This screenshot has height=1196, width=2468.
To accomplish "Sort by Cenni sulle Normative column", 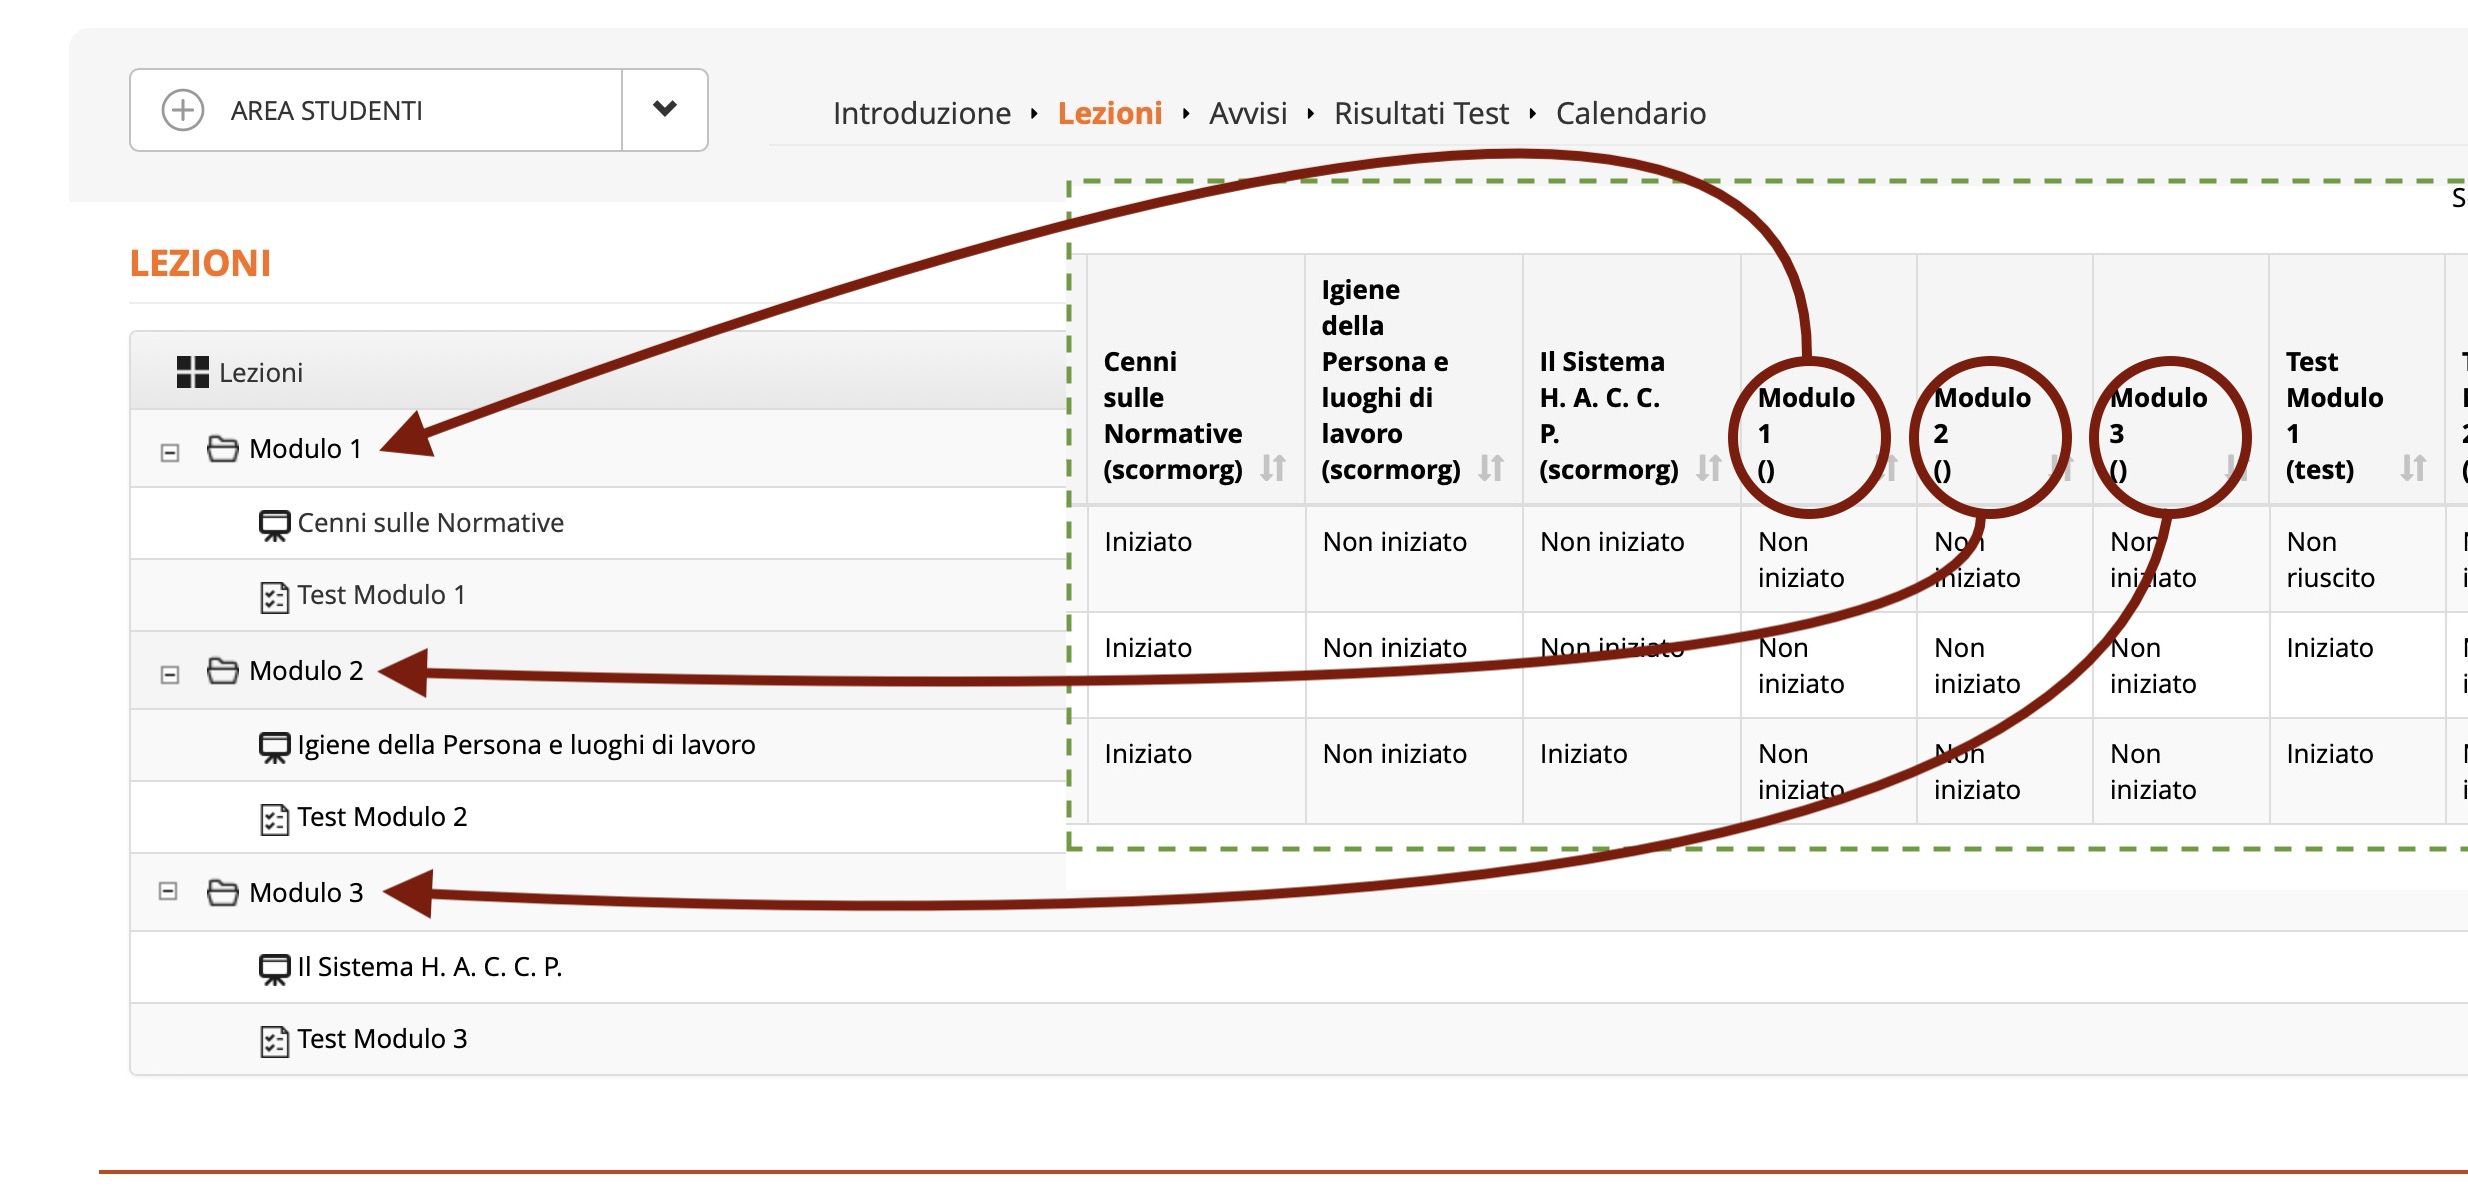I will pyautogui.click(x=1272, y=468).
